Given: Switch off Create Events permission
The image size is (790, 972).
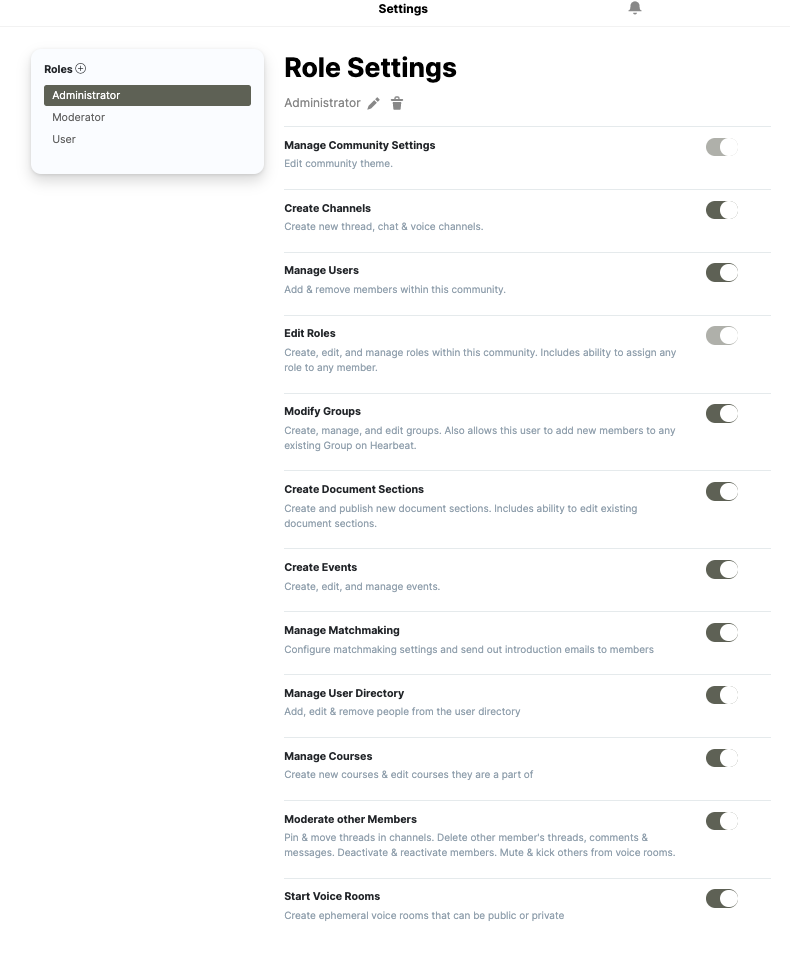Looking at the screenshot, I should tap(722, 570).
